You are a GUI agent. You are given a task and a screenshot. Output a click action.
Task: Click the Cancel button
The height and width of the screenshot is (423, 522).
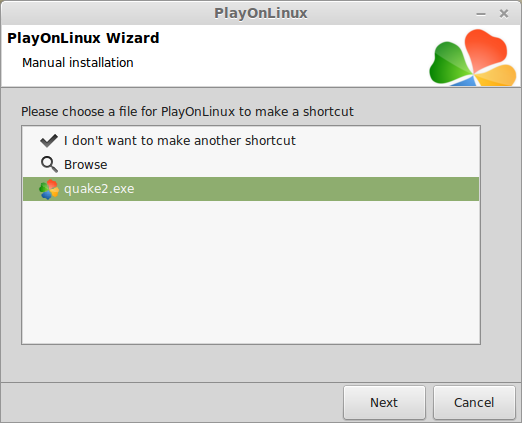point(474,402)
